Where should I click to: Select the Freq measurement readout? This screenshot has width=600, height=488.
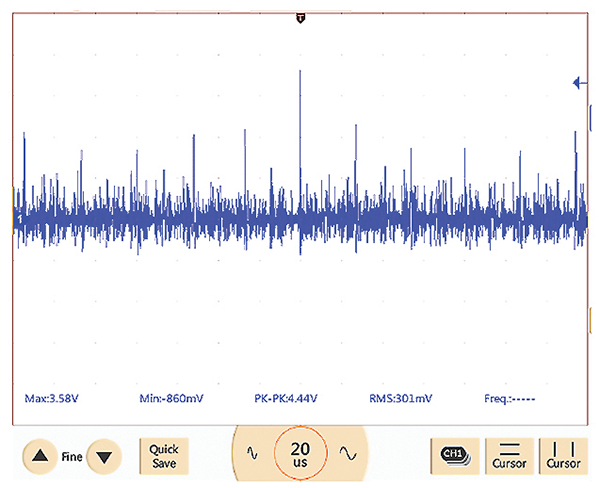pos(510,398)
